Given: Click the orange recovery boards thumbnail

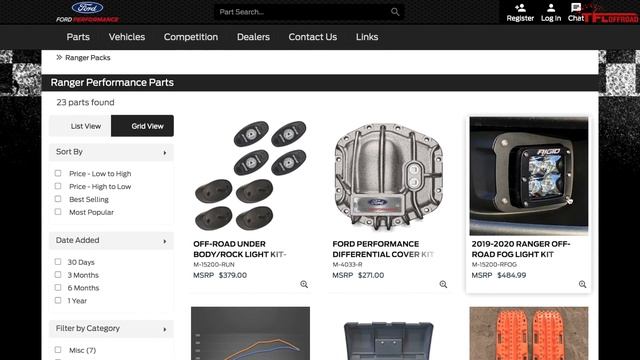Looking at the screenshot, I should (x=529, y=333).
